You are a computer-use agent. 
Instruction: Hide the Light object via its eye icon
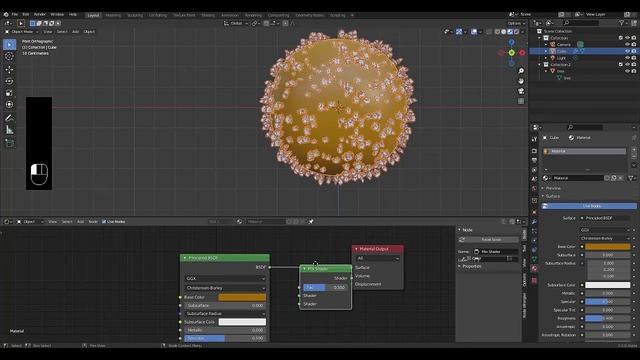(627, 58)
